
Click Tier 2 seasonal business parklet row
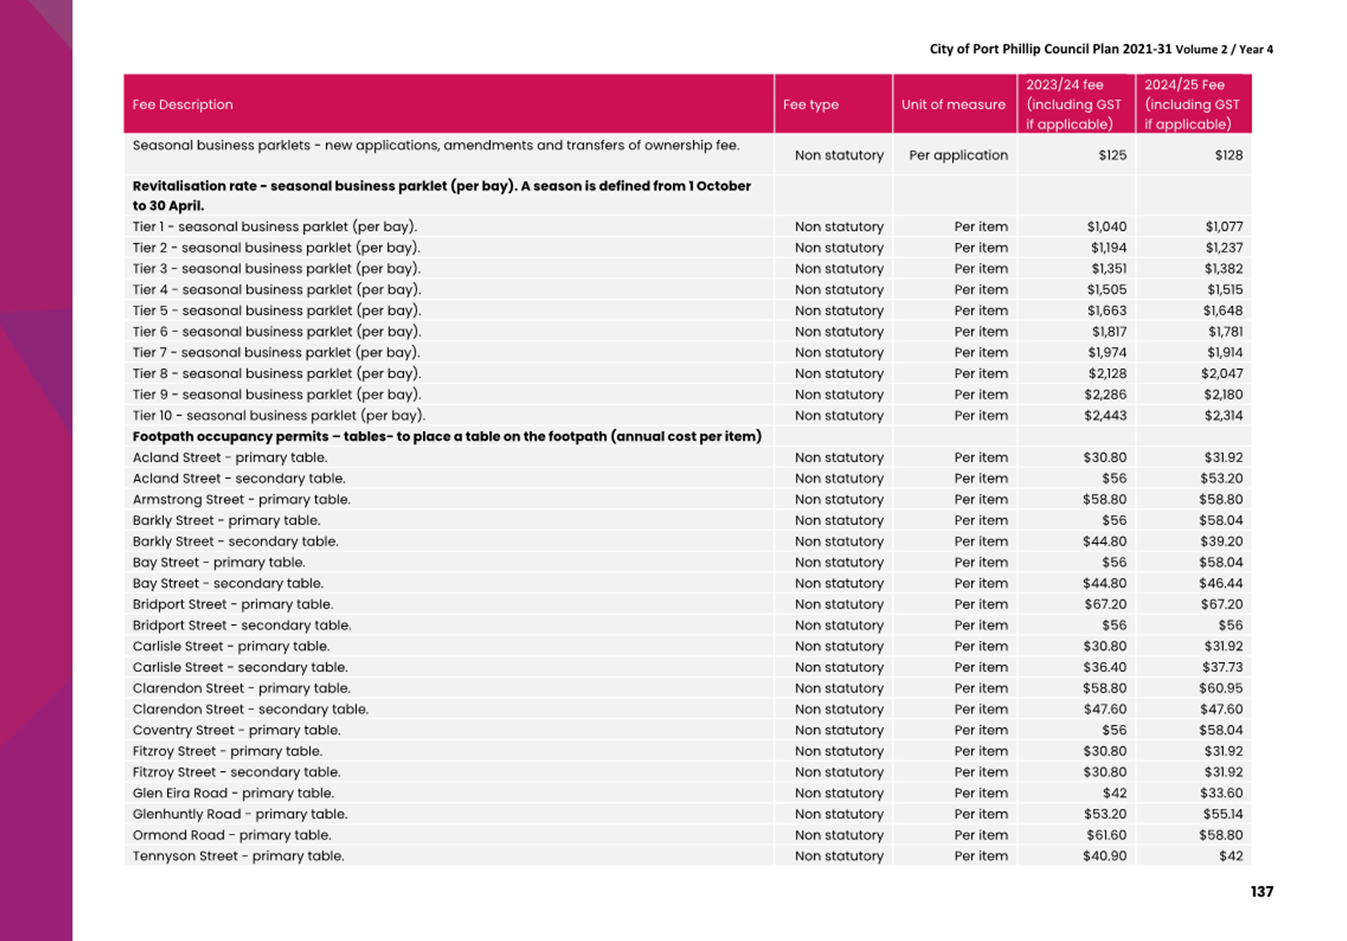687,248
